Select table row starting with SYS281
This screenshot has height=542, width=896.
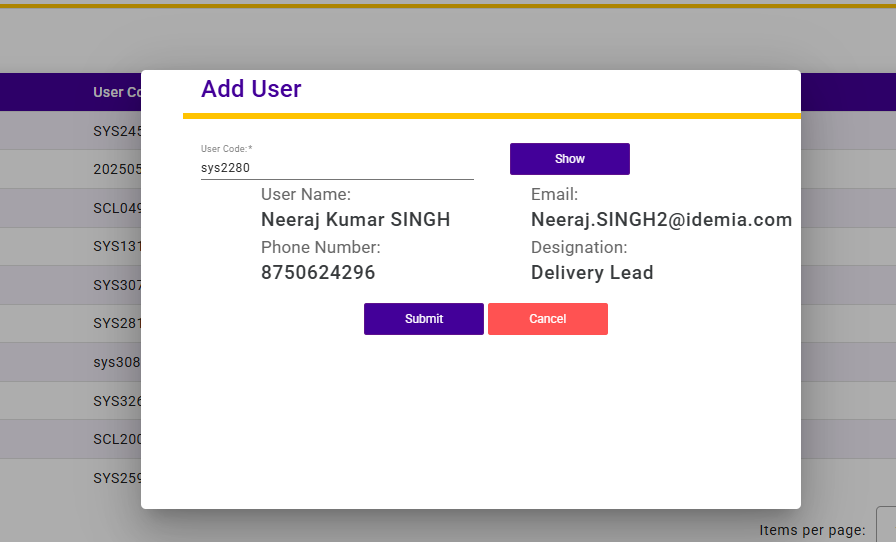pos(117,324)
